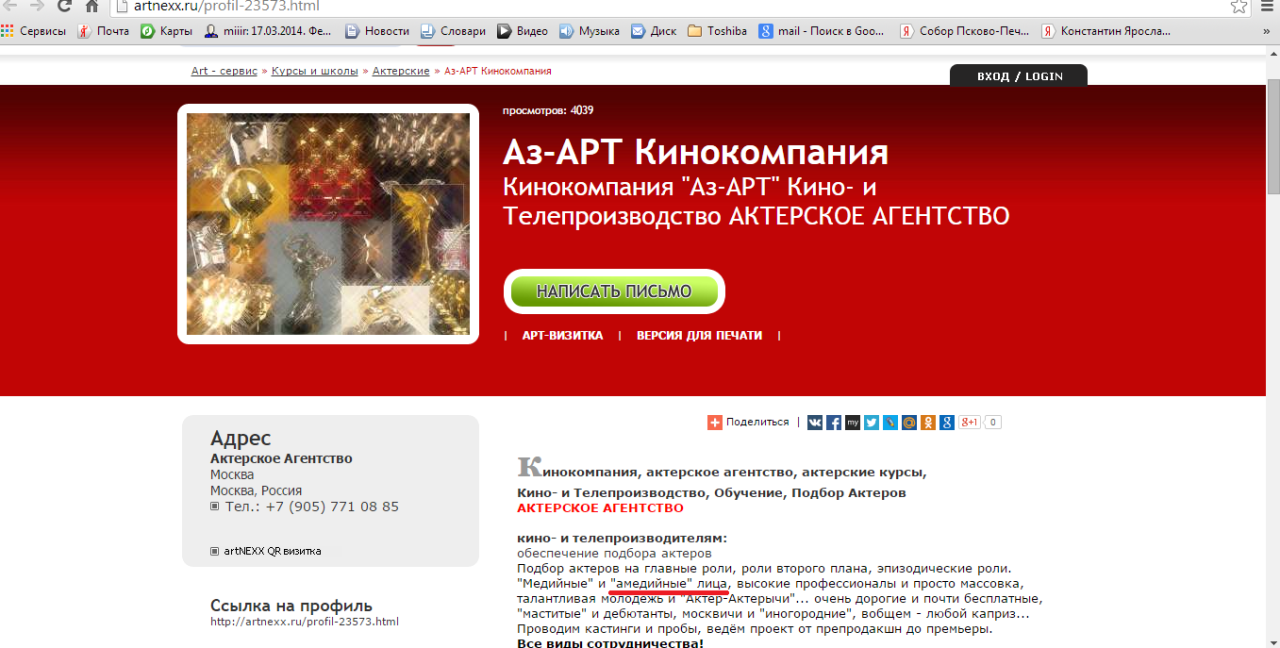Share the page on Twitter
The image size is (1280, 648).
(871, 422)
